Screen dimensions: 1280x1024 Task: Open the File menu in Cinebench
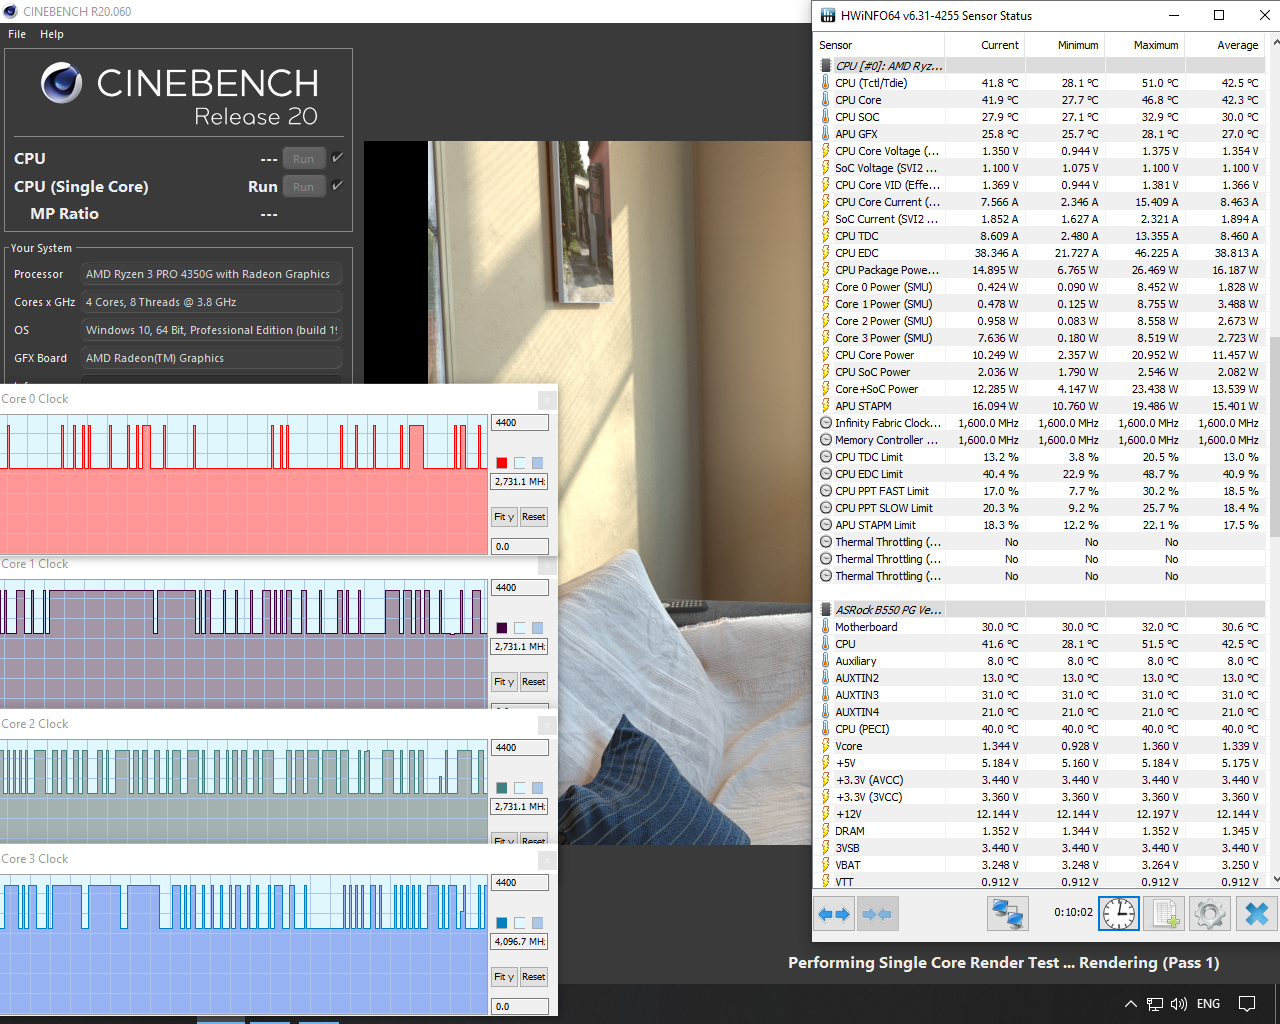tap(17, 34)
